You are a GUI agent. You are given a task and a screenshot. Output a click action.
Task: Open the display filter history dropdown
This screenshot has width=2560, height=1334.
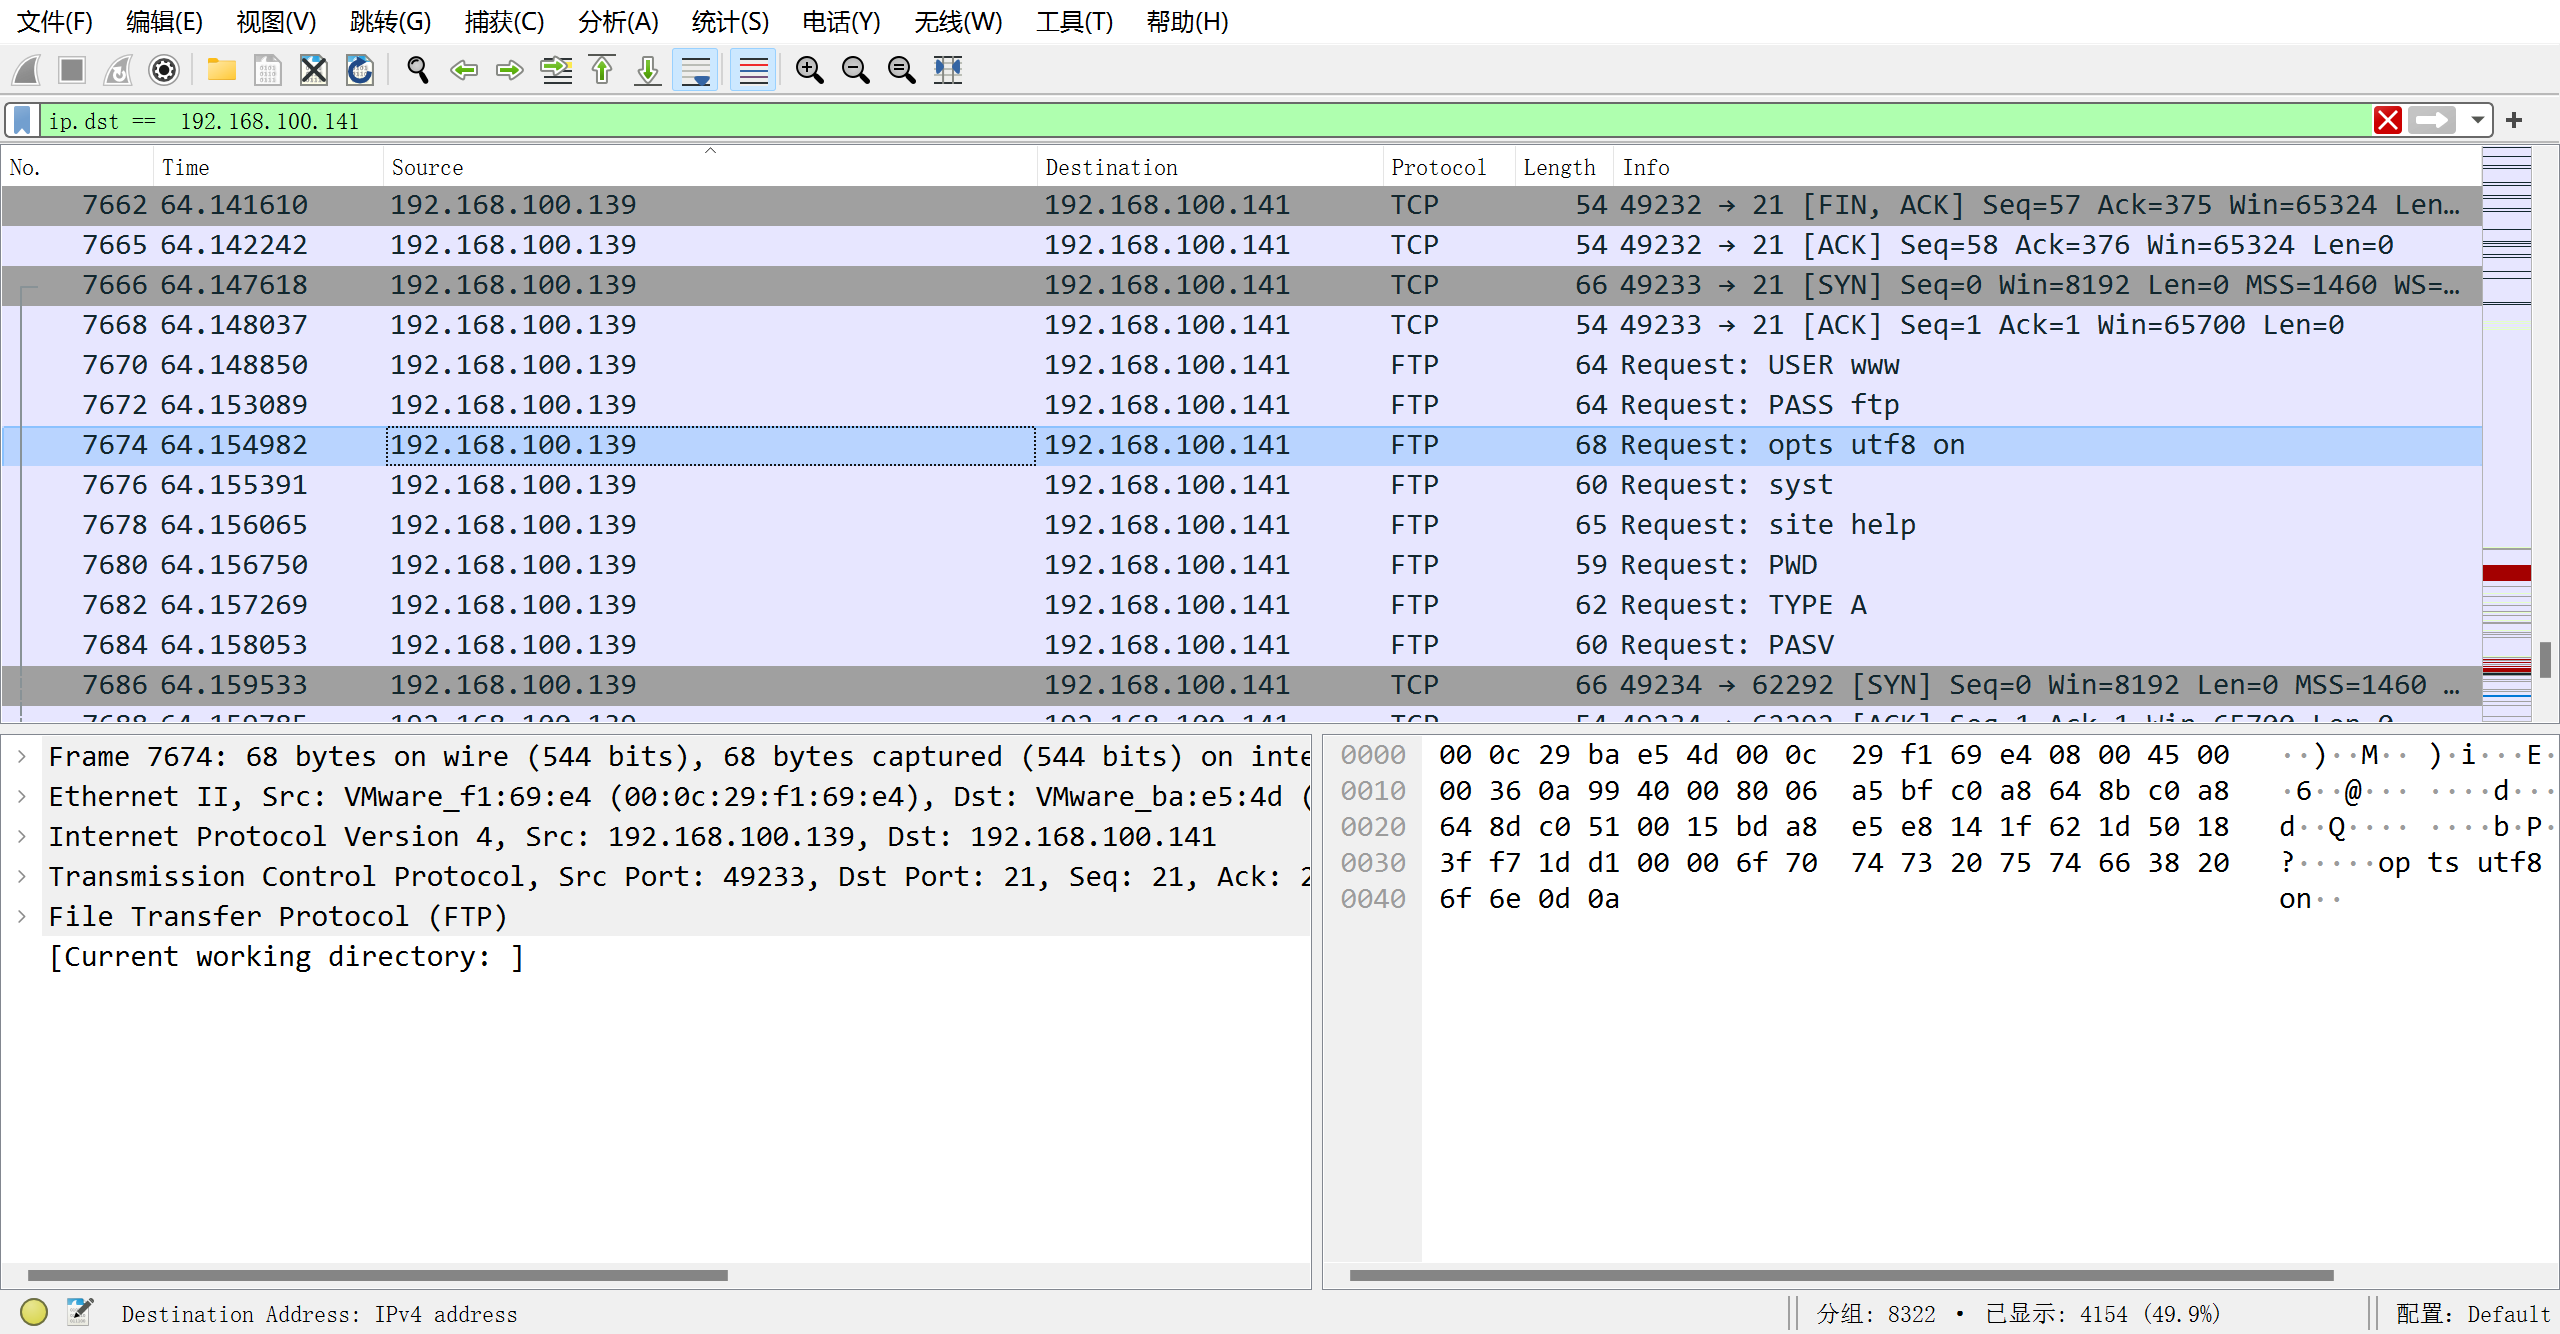click(x=2477, y=121)
